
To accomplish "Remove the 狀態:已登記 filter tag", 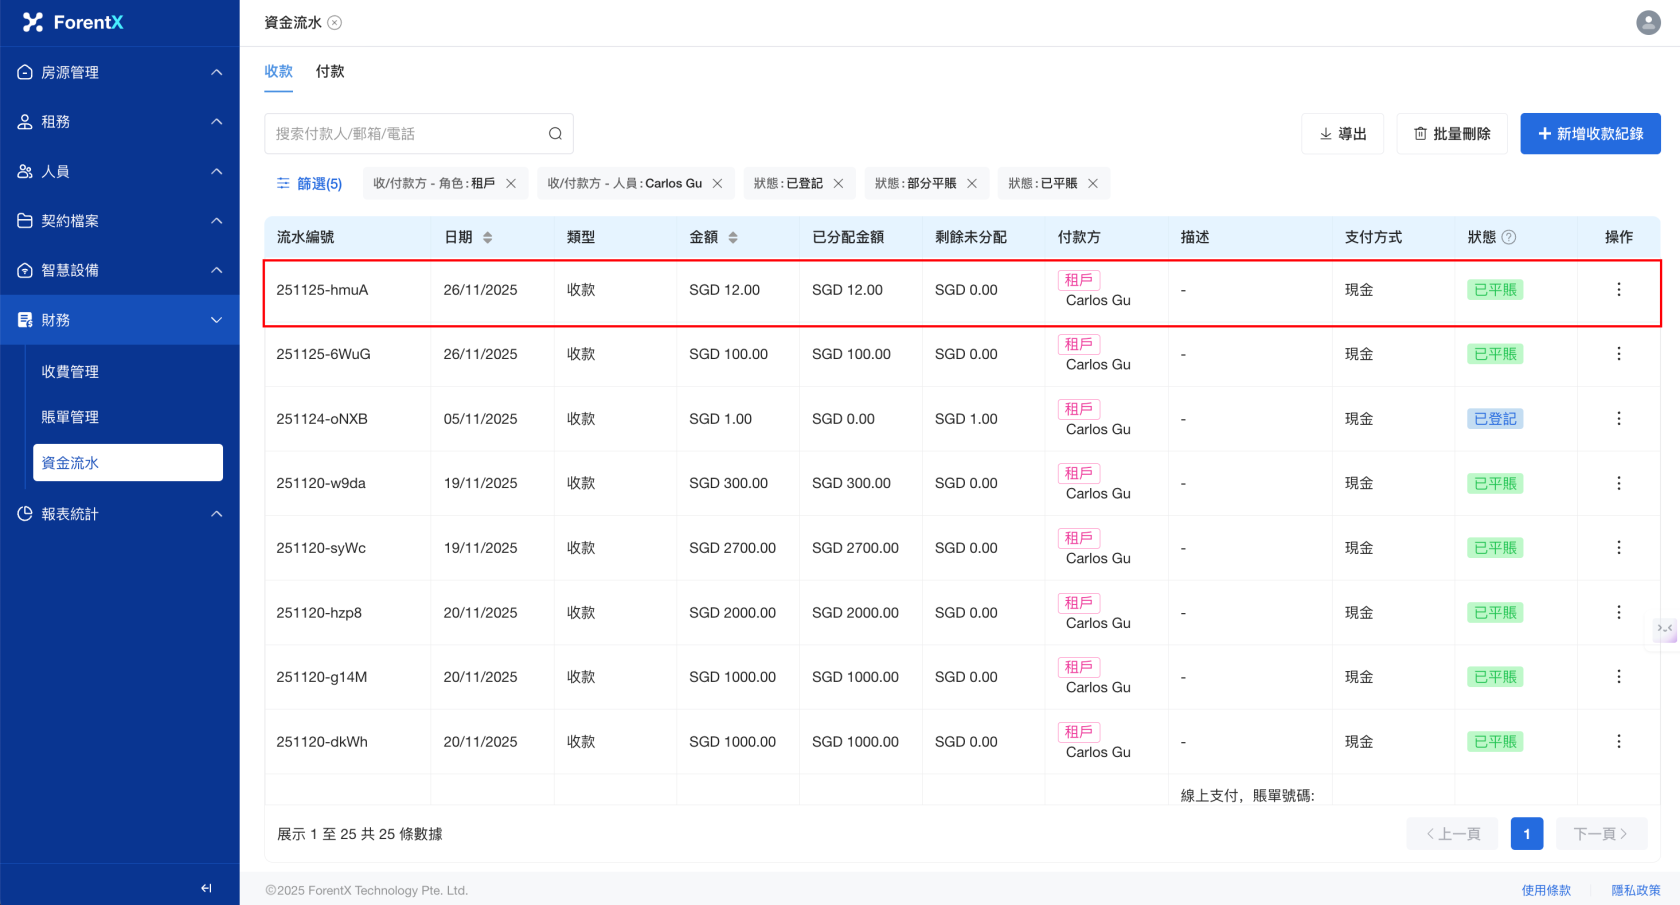I will tap(838, 184).
